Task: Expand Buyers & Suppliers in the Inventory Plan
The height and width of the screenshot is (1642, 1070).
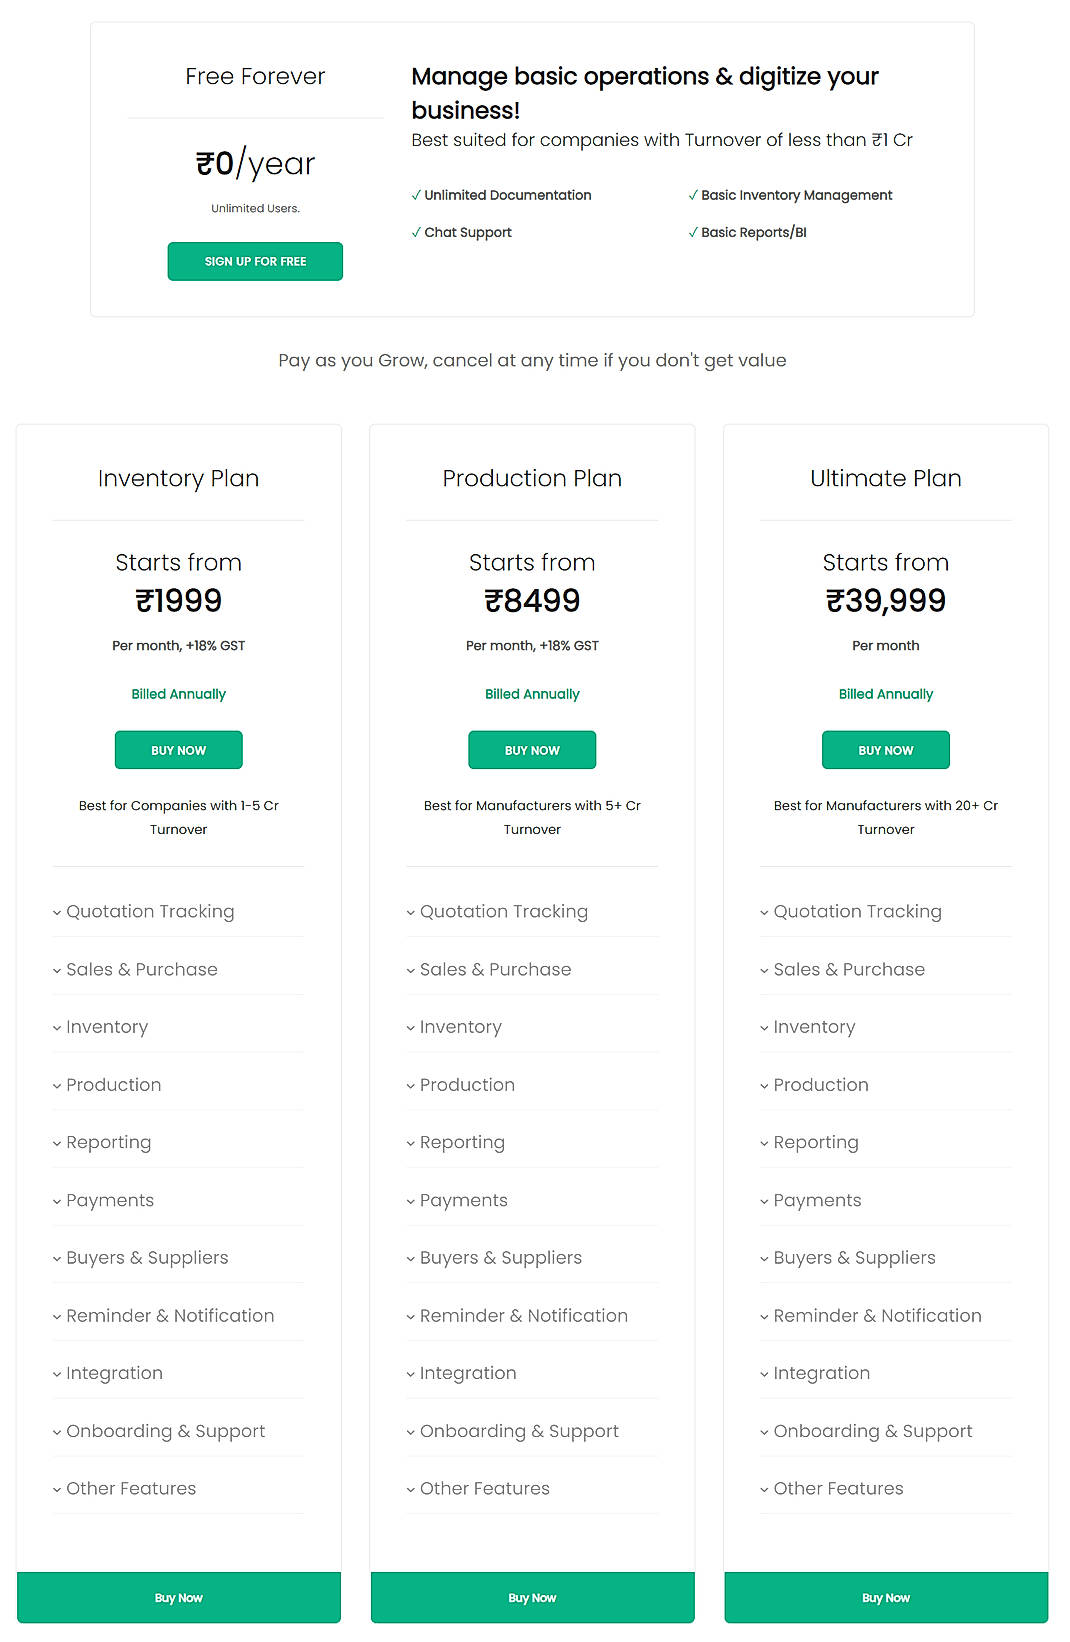Action: (x=147, y=1258)
